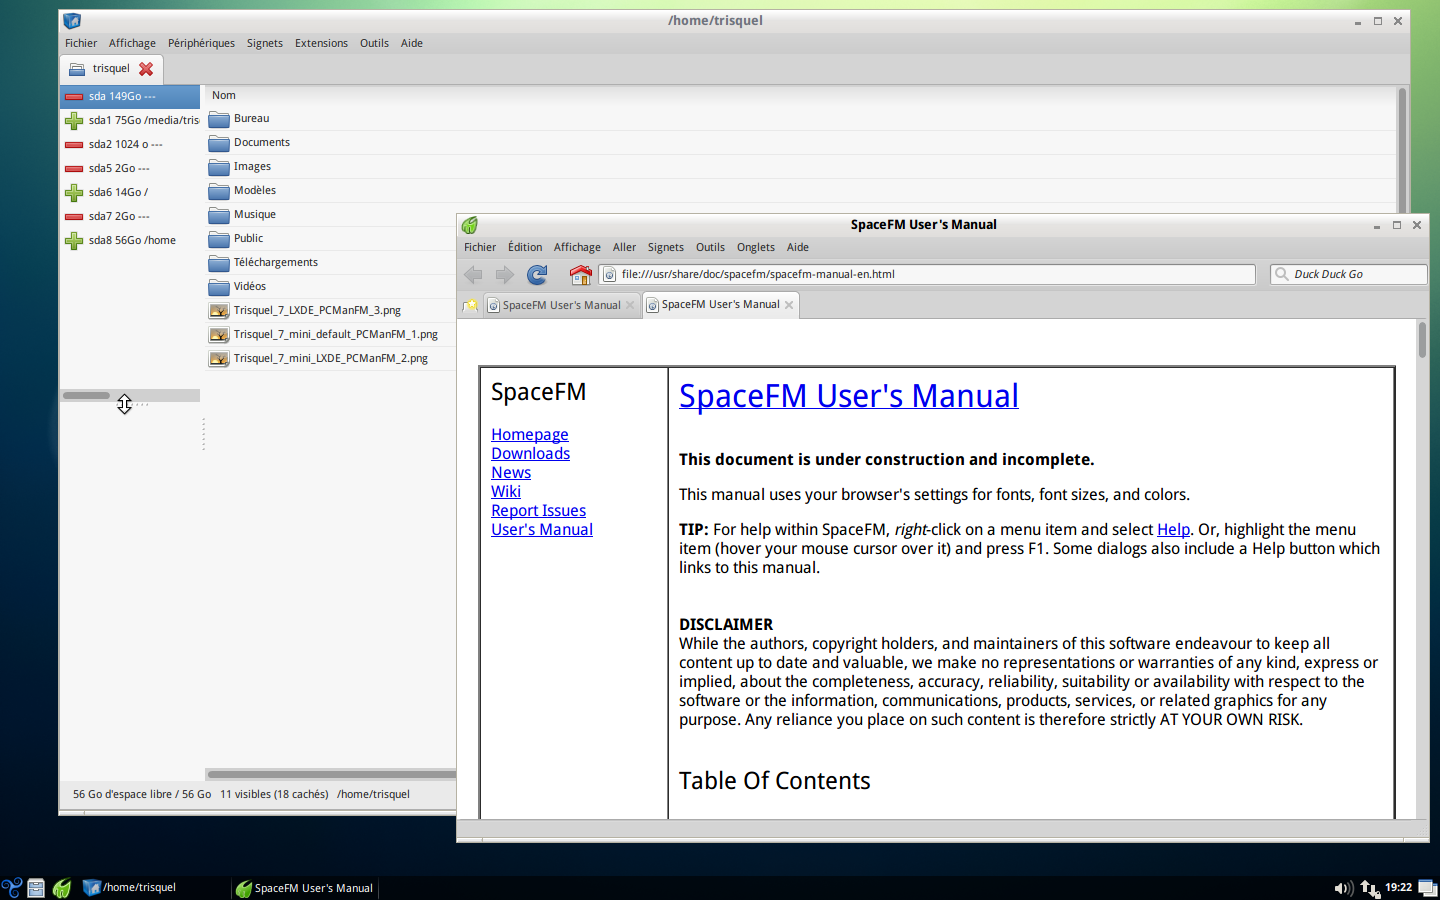Open the Périphériques menu in the file manager
1440x900 pixels.
[x=201, y=43]
